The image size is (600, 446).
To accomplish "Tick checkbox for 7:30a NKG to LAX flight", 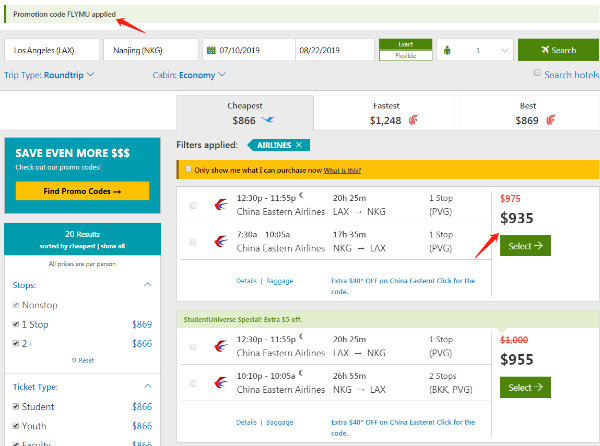I will 193,242.
